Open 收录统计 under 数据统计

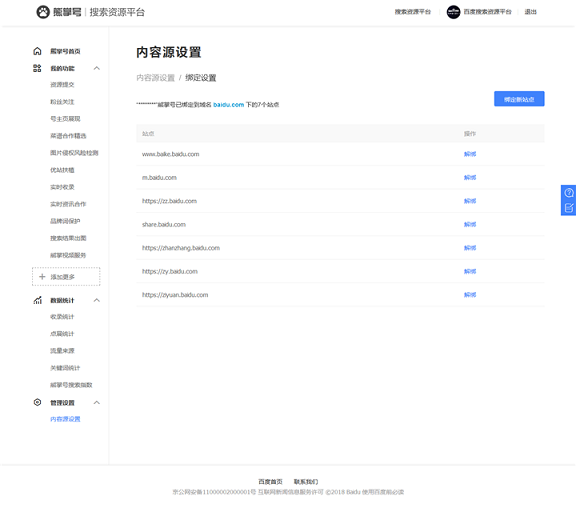62,317
